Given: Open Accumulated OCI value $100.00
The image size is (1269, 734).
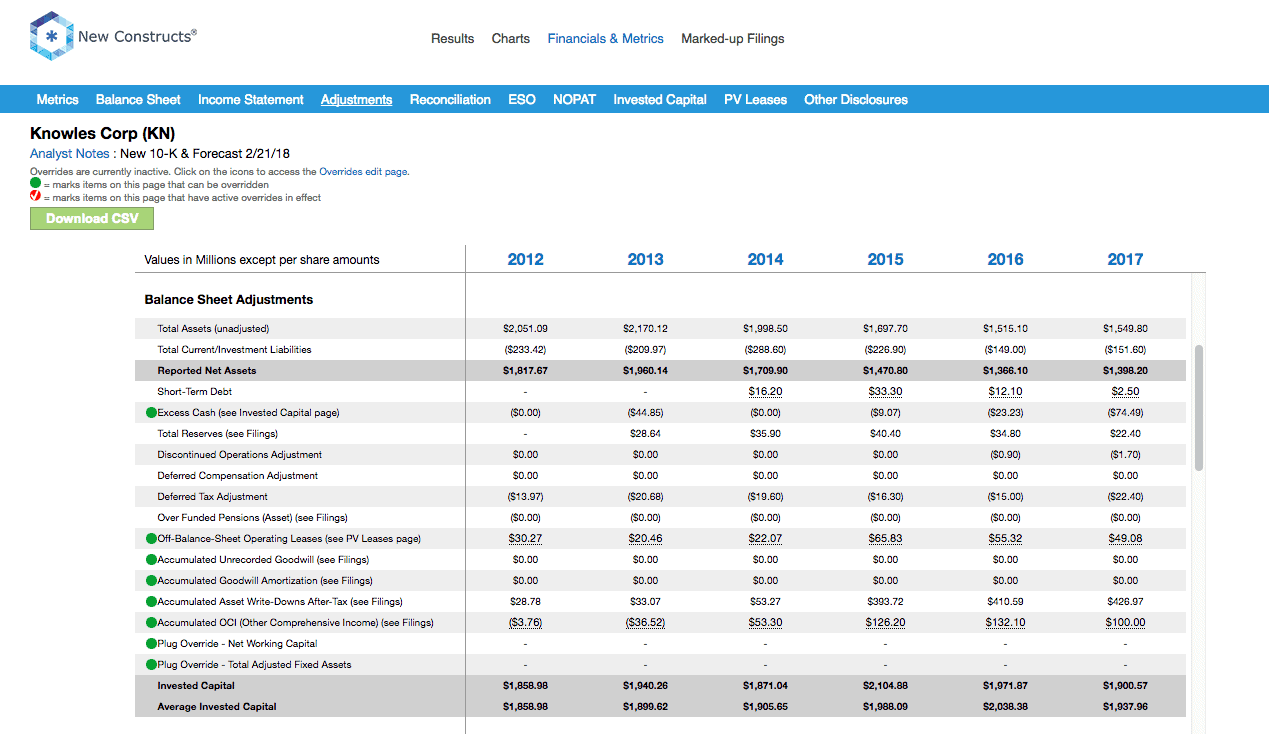Looking at the screenshot, I should pyautogui.click(x=1125, y=623).
